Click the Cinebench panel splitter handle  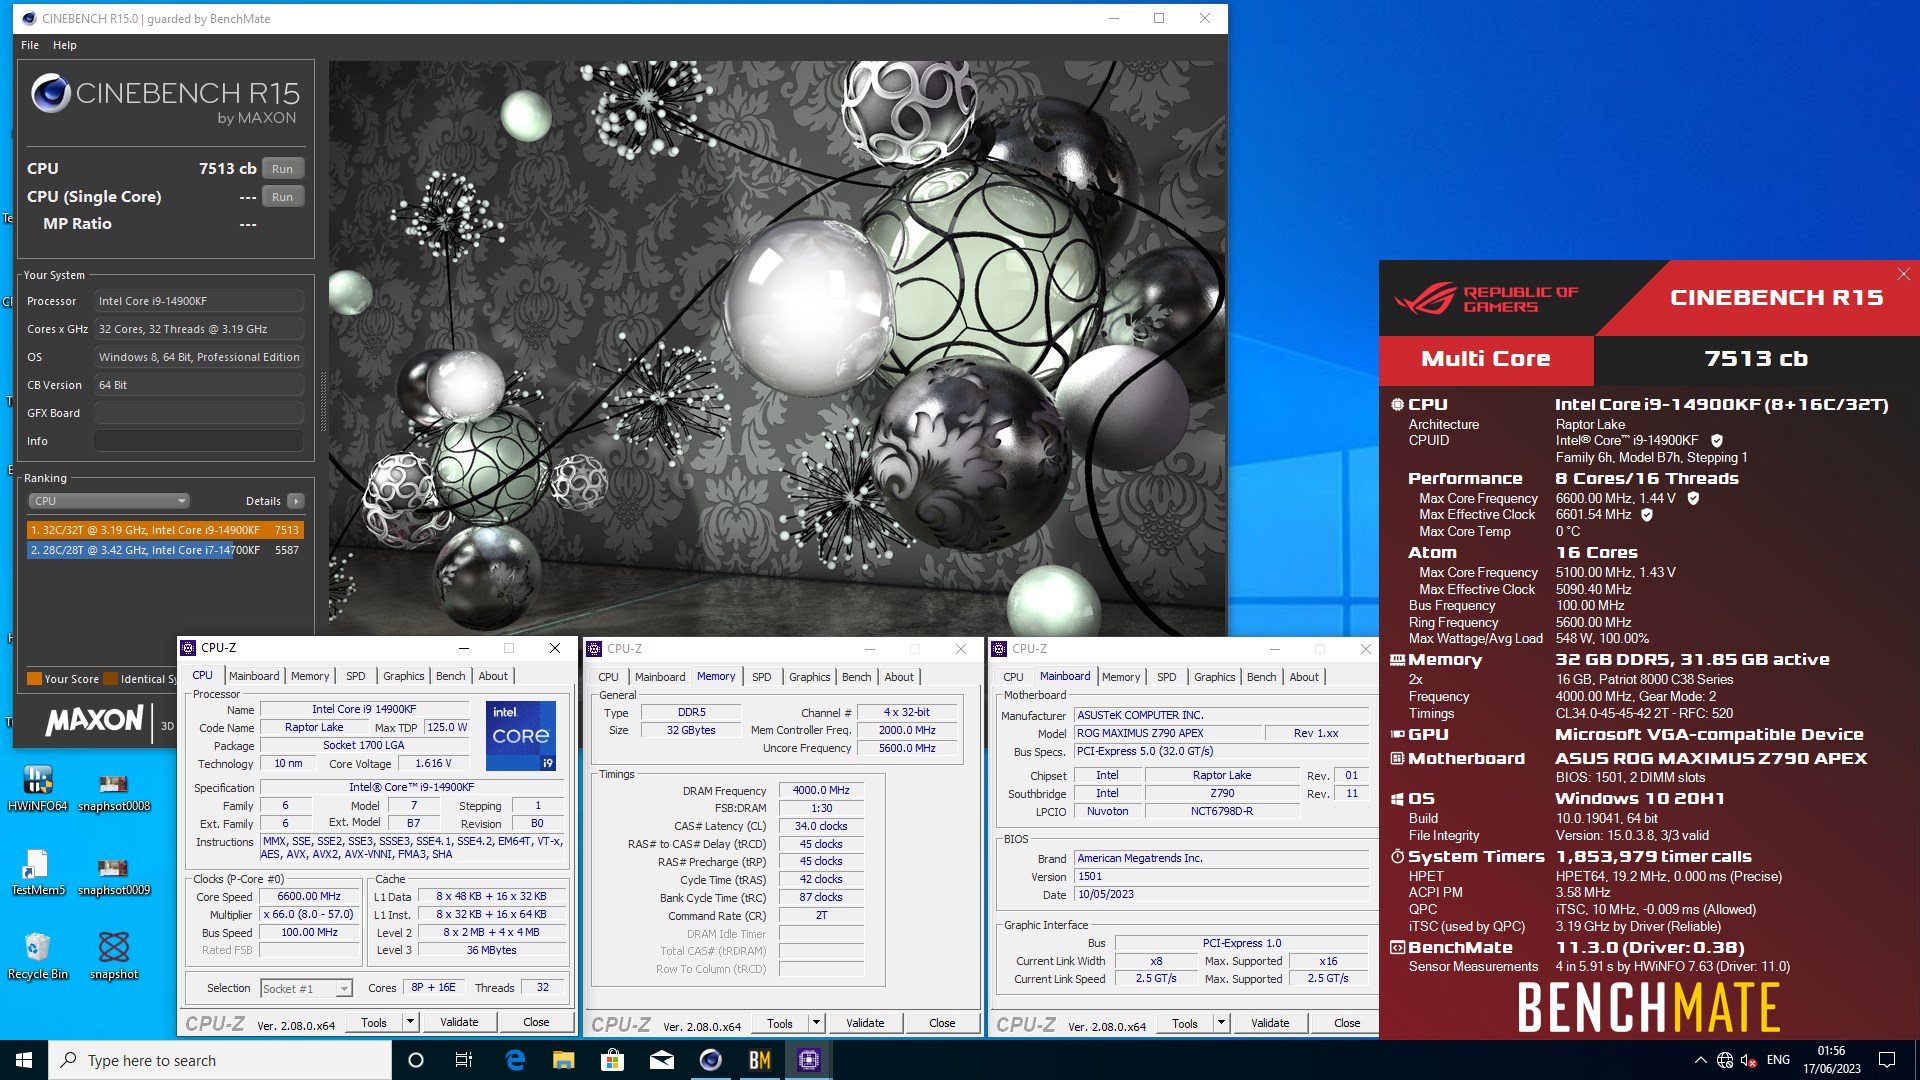tap(322, 400)
